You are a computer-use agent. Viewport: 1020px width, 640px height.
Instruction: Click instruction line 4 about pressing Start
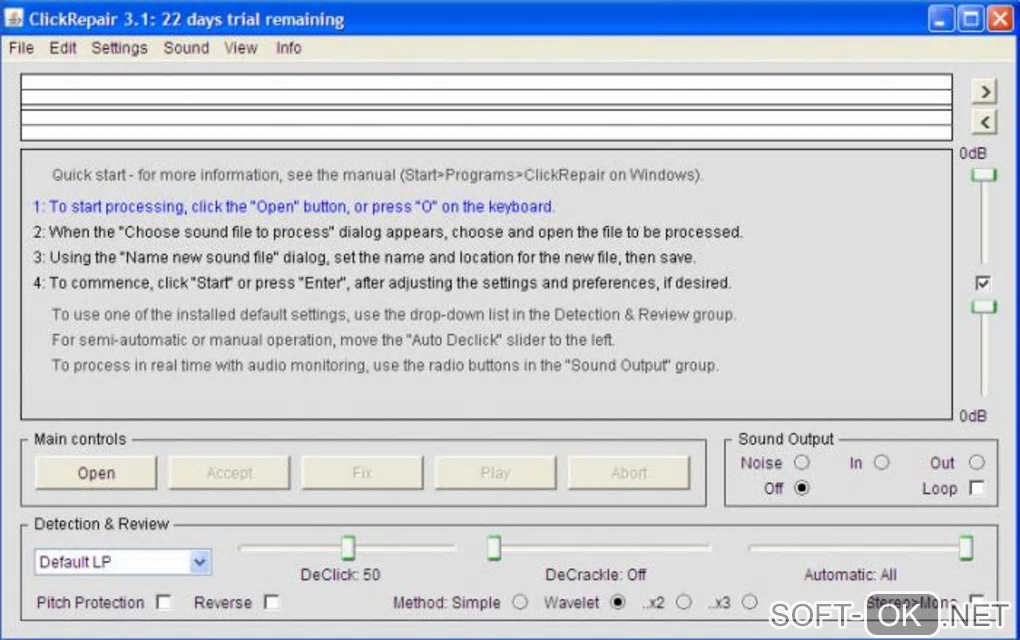(382, 283)
